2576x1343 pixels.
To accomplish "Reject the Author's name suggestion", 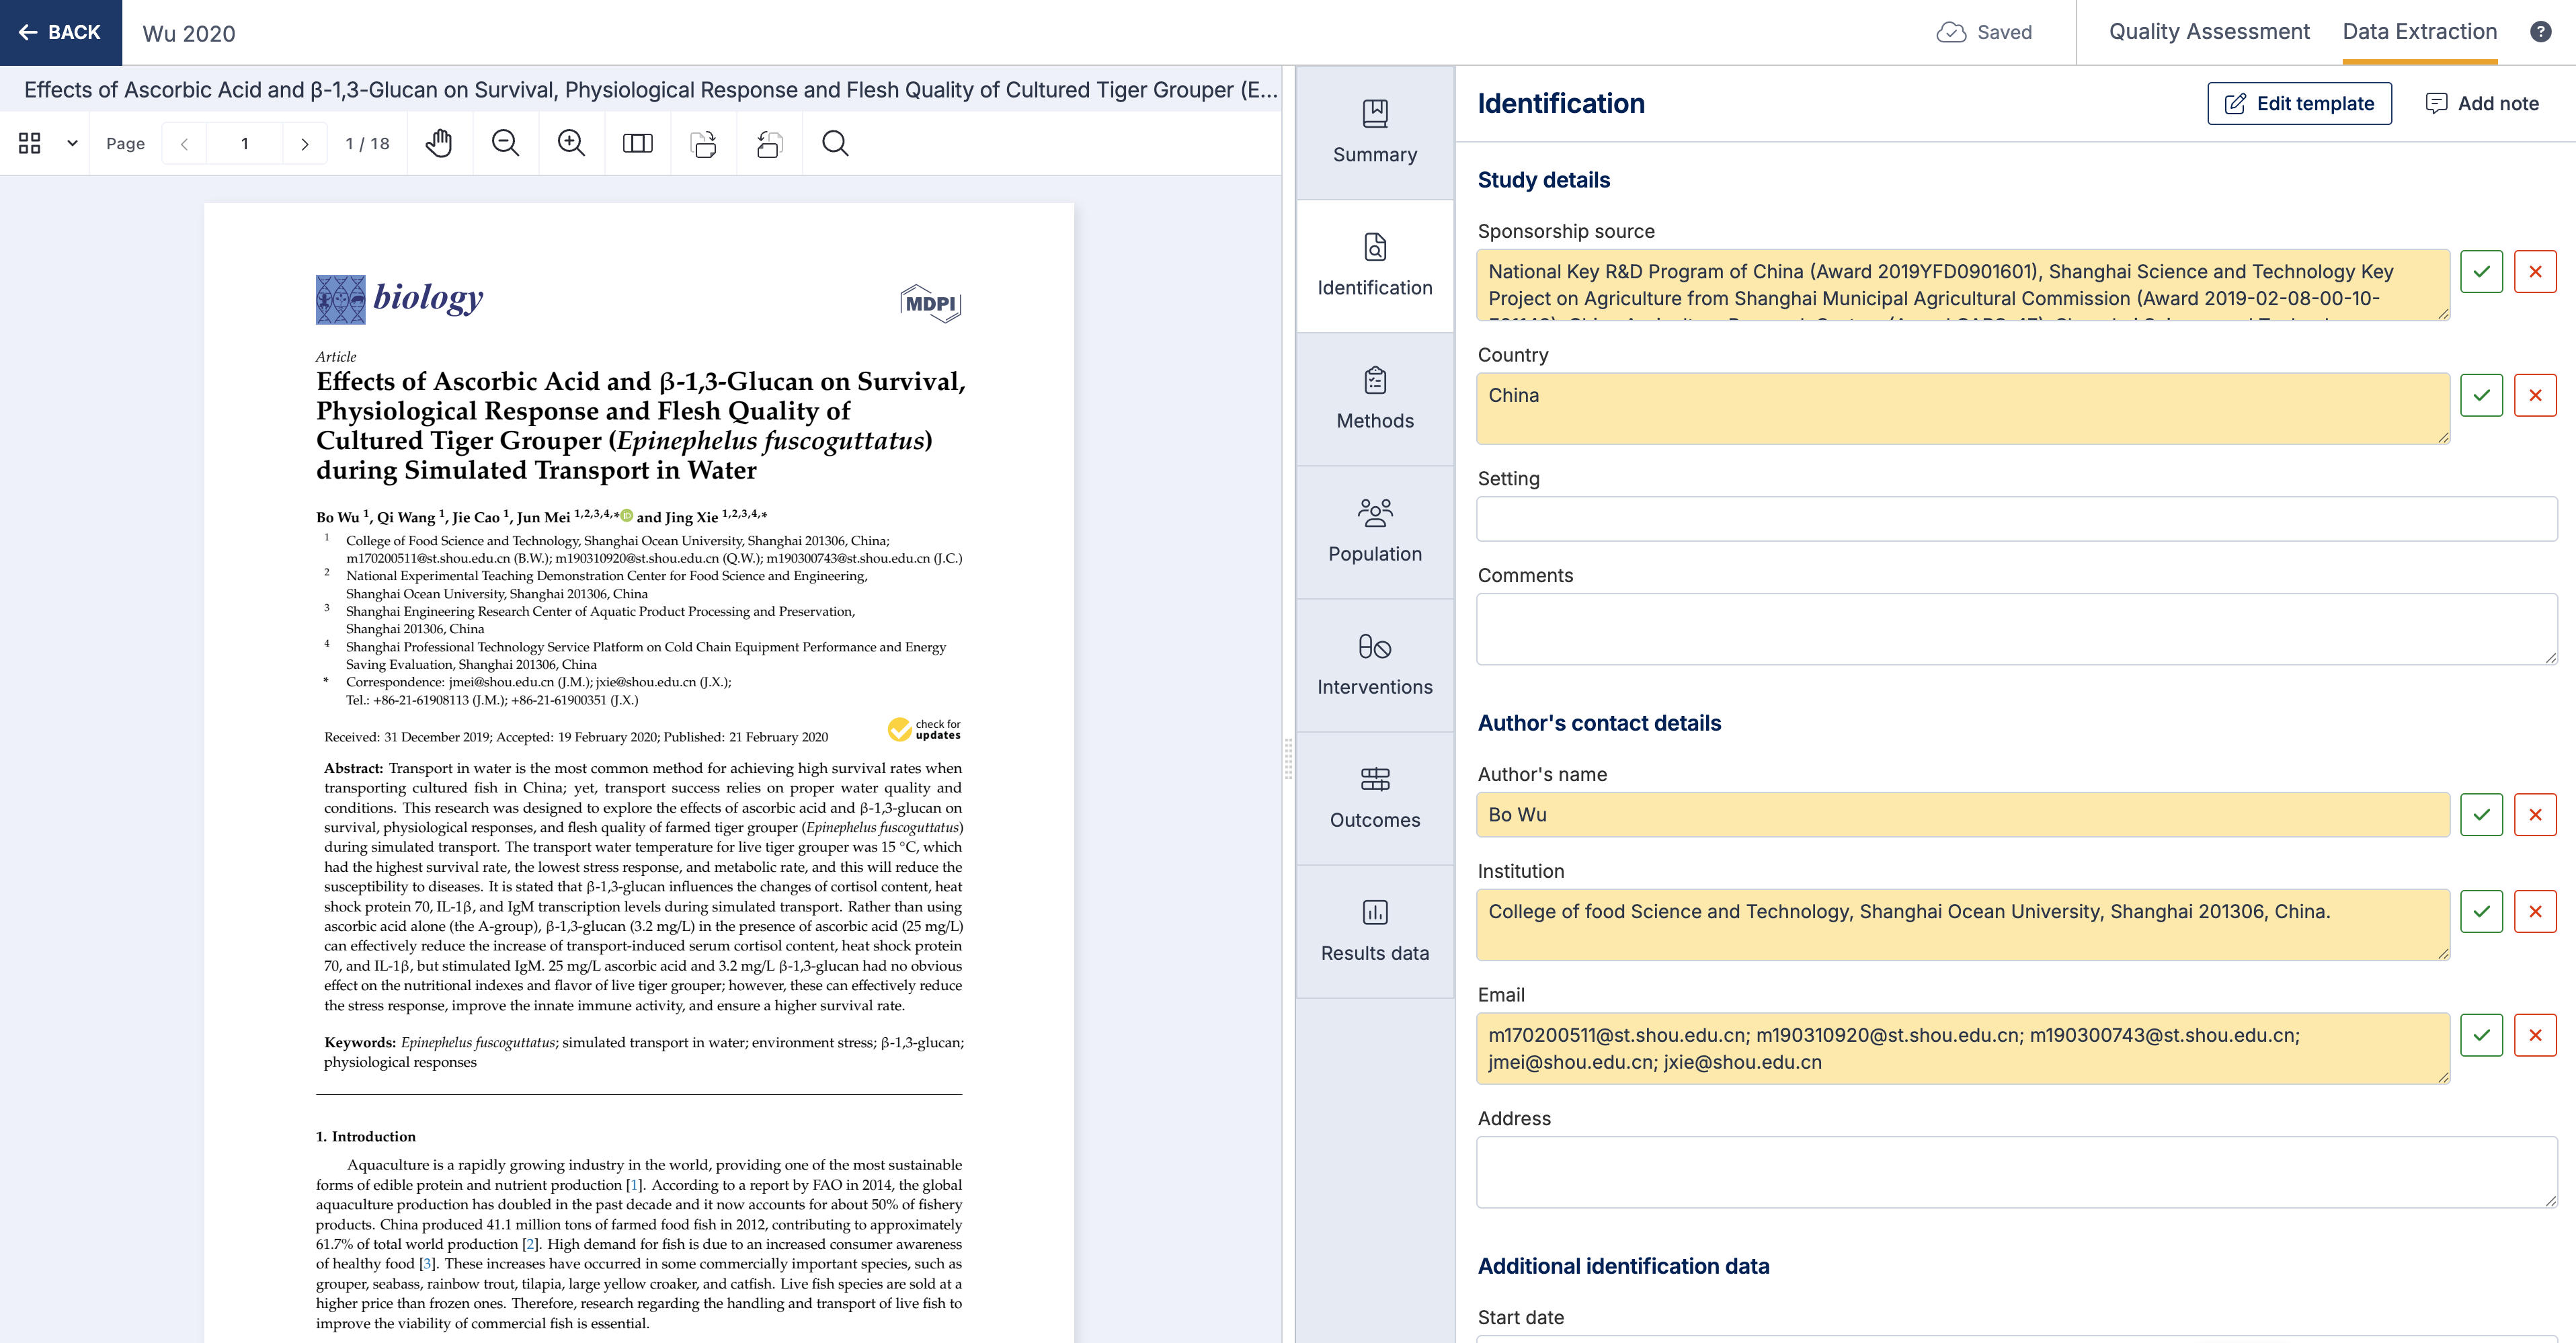I will click(2535, 815).
